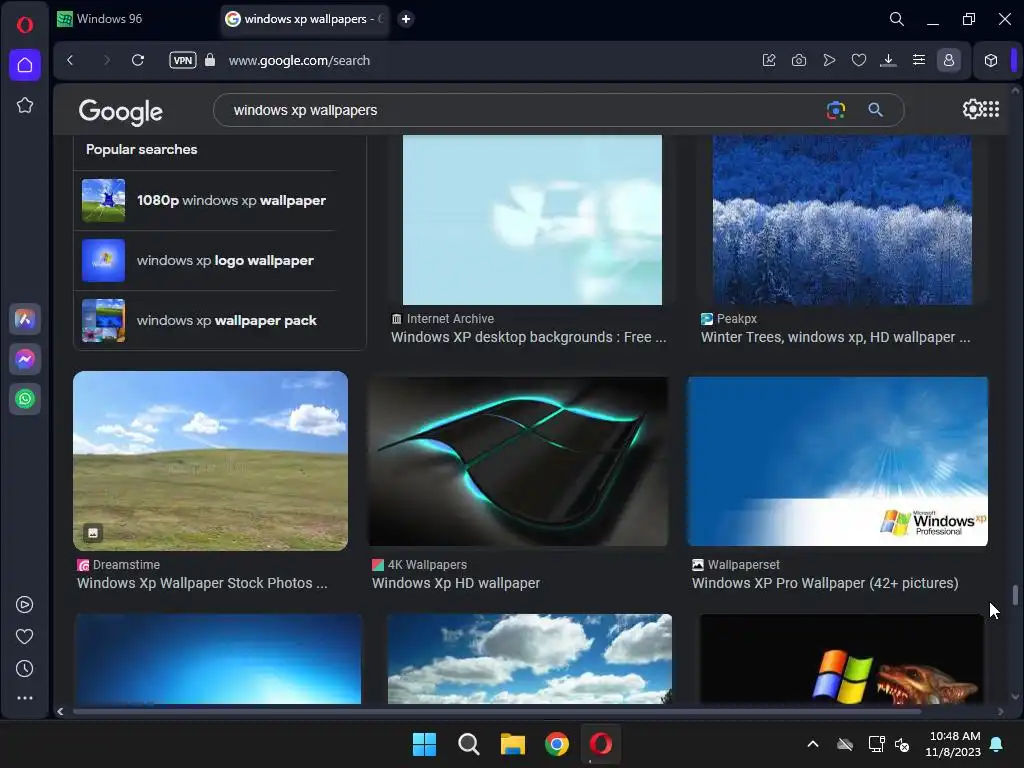The height and width of the screenshot is (768, 1024).
Task: Open File Explorer from taskbar
Action: [x=513, y=744]
